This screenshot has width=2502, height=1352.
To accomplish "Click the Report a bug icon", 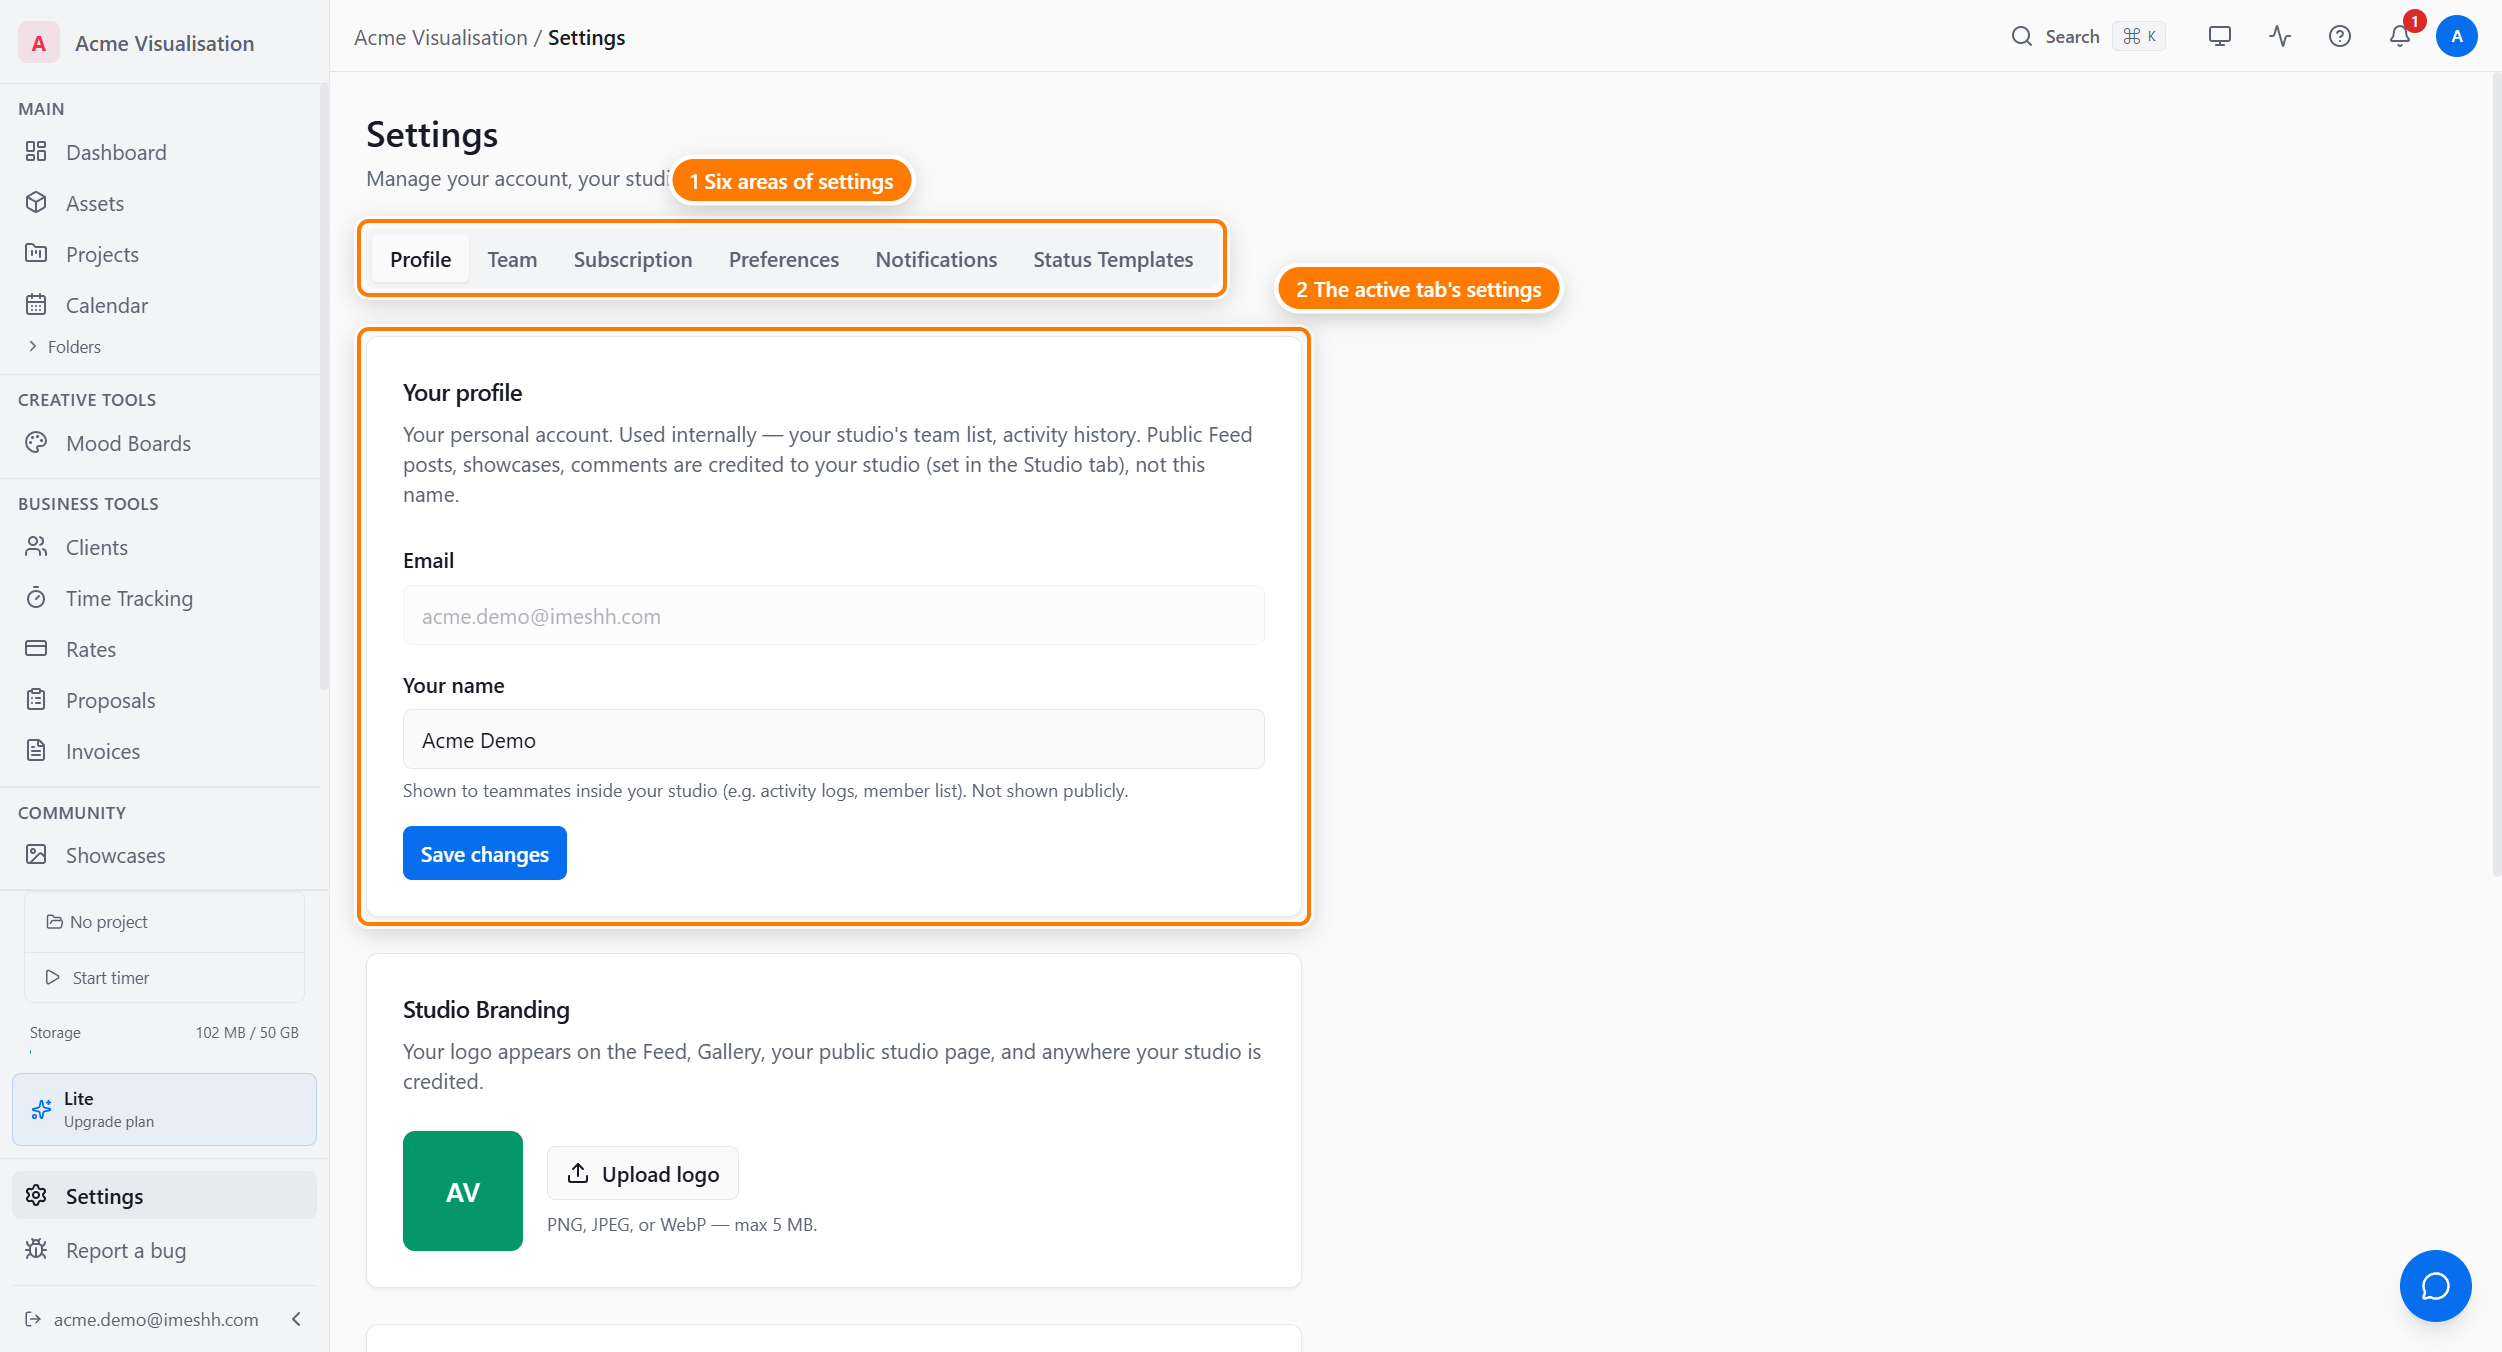I will coord(36,1249).
